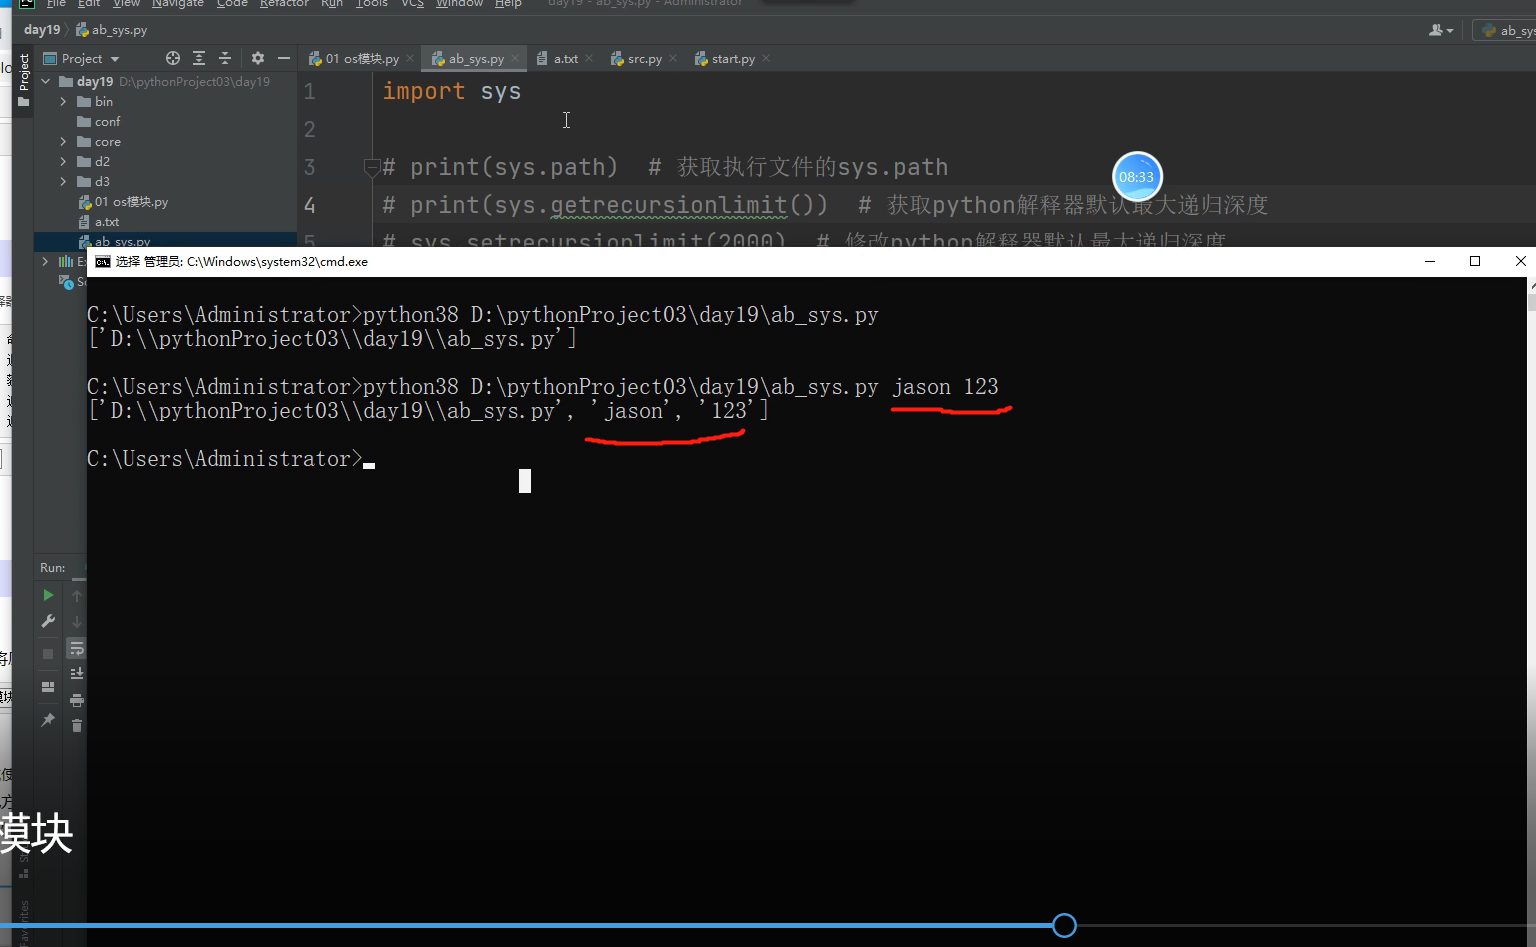
Task: Click the ab_sys.py breadcrumb
Action: [x=112, y=30]
